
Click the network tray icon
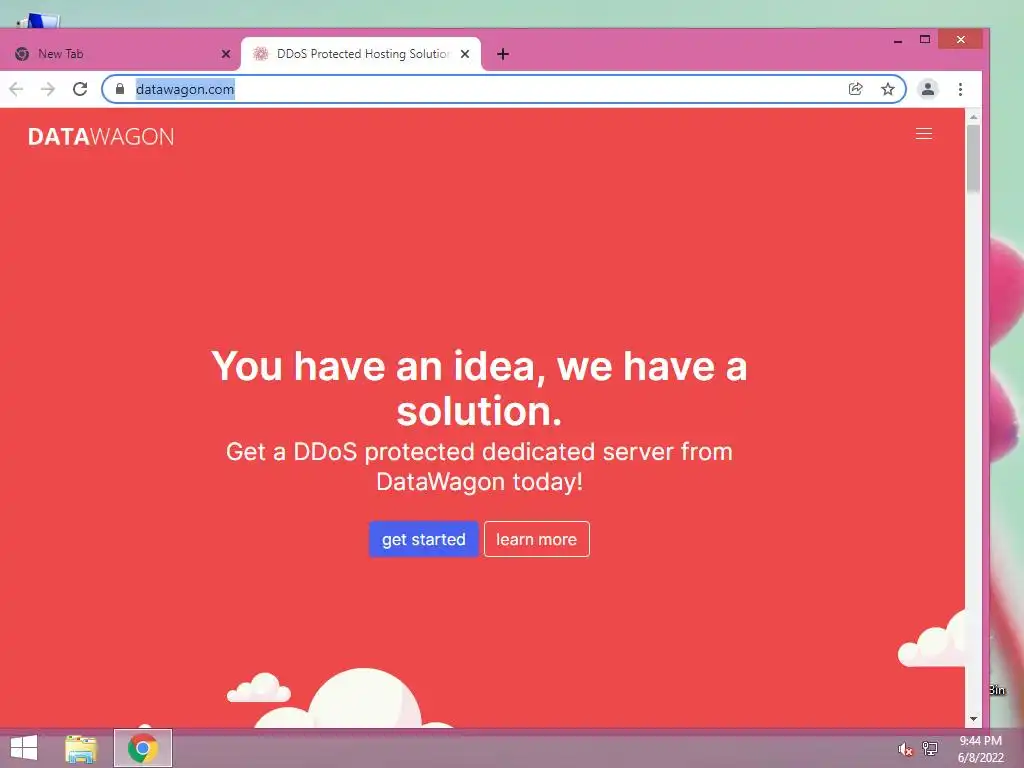pyautogui.click(x=930, y=748)
